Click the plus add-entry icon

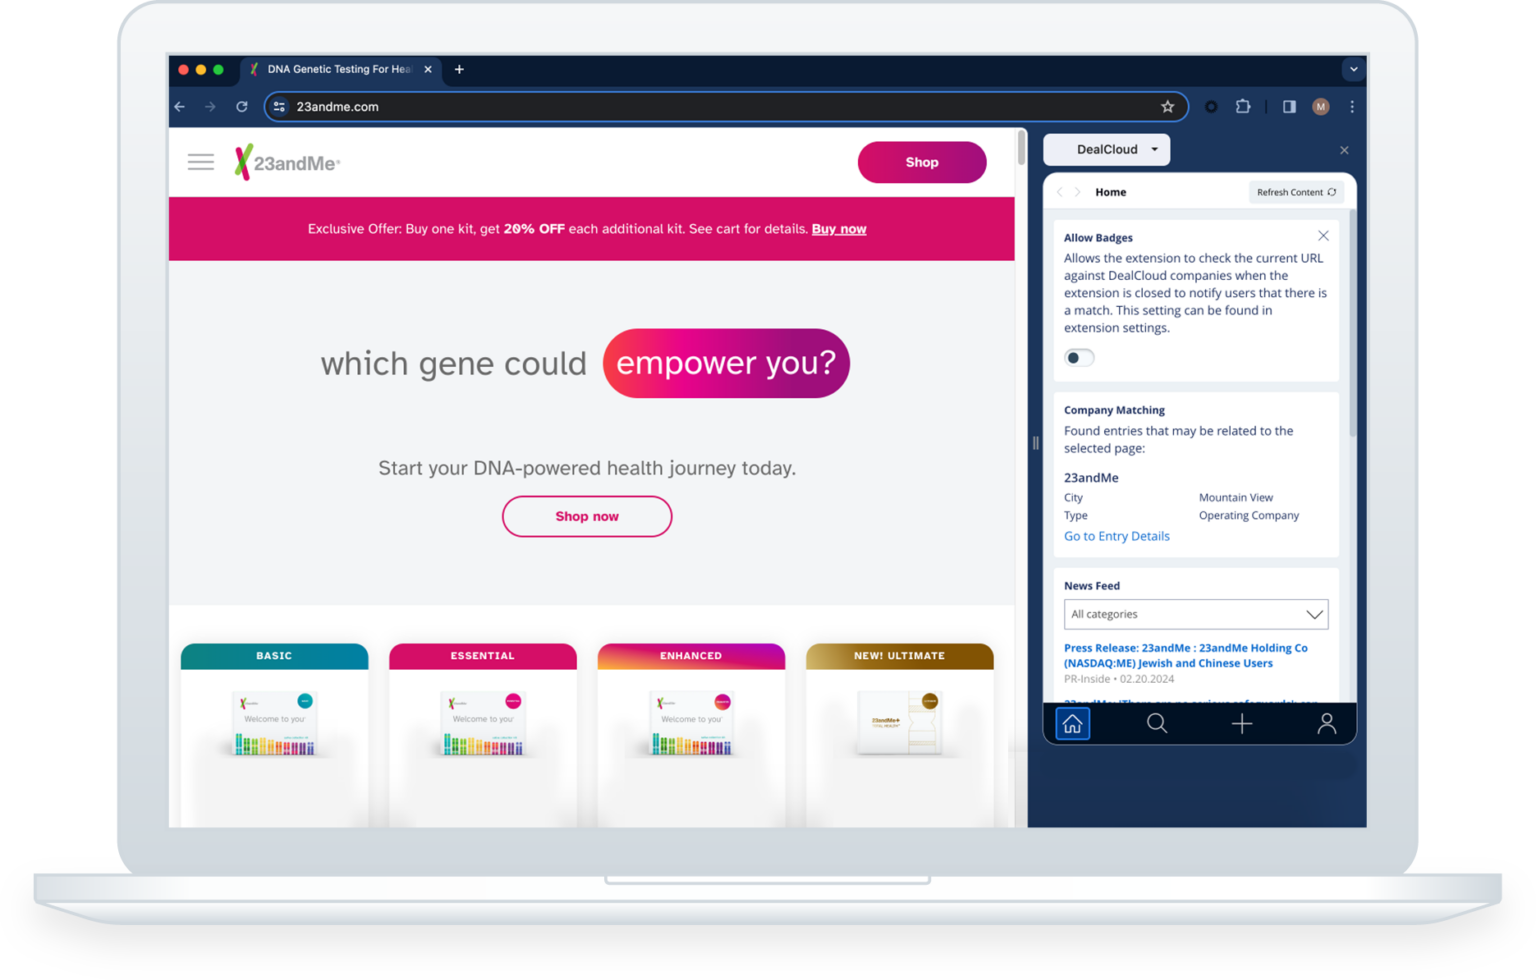[x=1241, y=724]
